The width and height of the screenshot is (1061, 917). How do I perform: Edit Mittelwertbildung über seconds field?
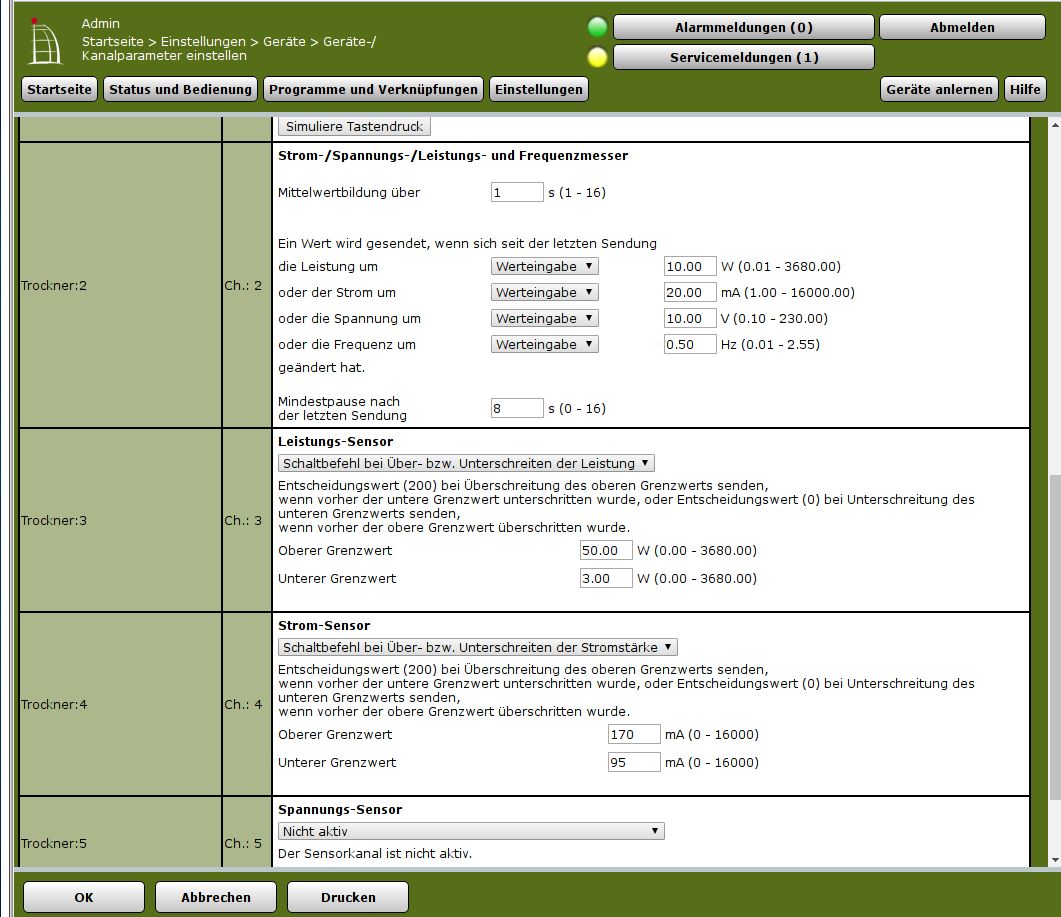(x=517, y=192)
